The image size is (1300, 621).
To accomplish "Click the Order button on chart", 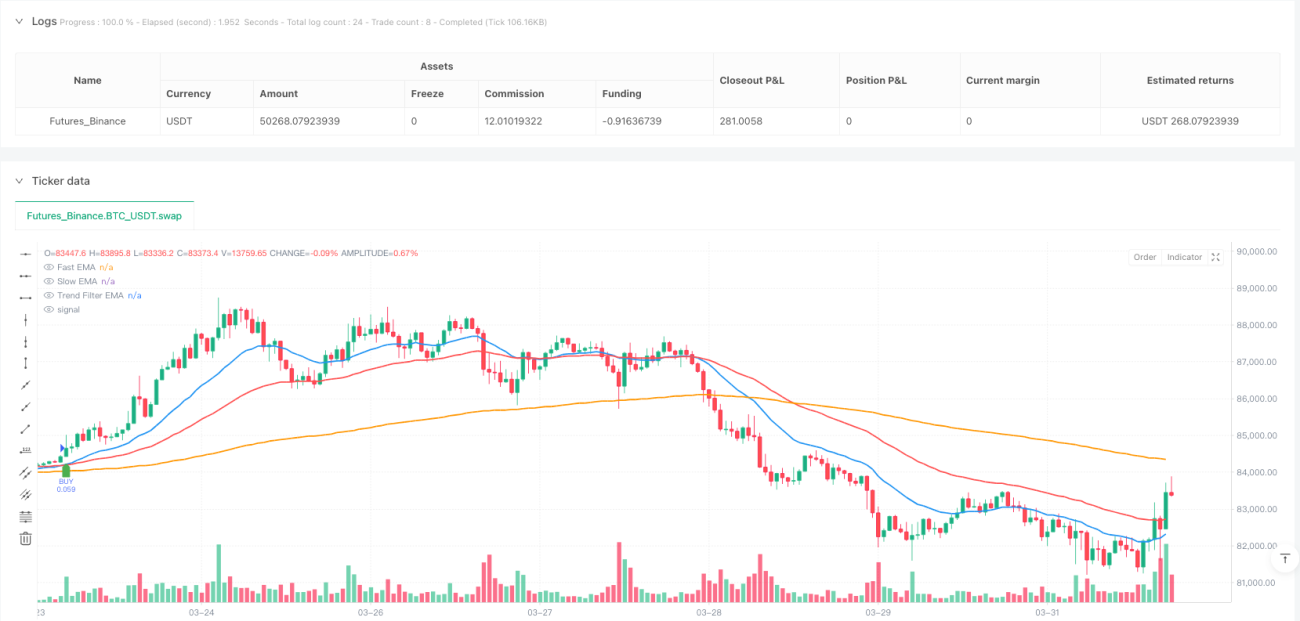I will pos(1144,257).
